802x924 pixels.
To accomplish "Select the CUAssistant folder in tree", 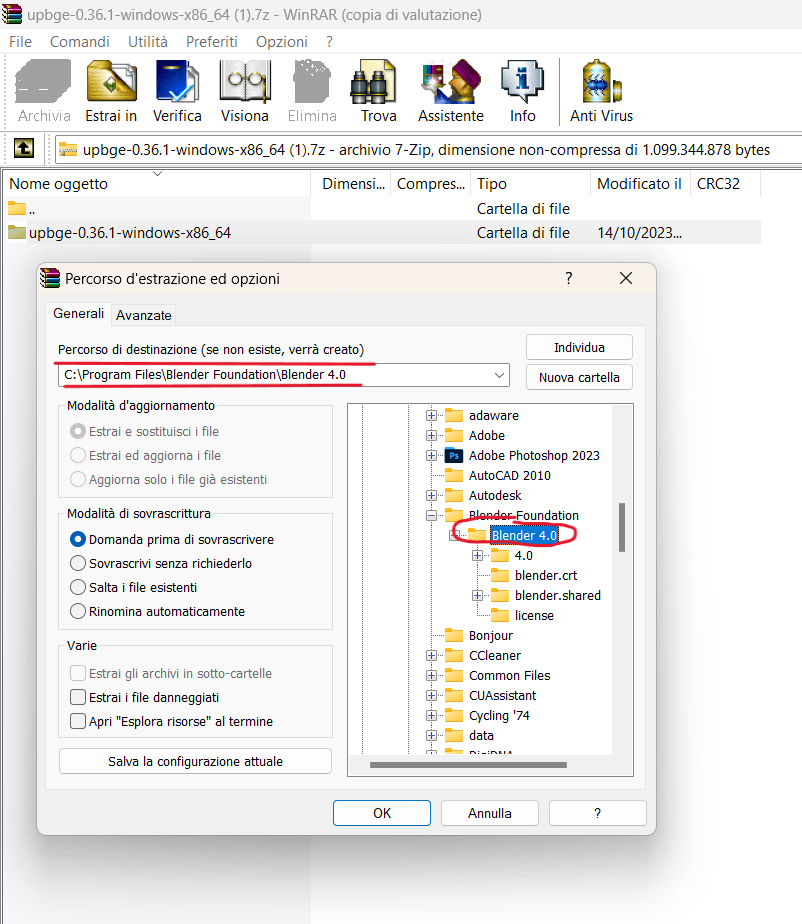I will [x=502, y=696].
